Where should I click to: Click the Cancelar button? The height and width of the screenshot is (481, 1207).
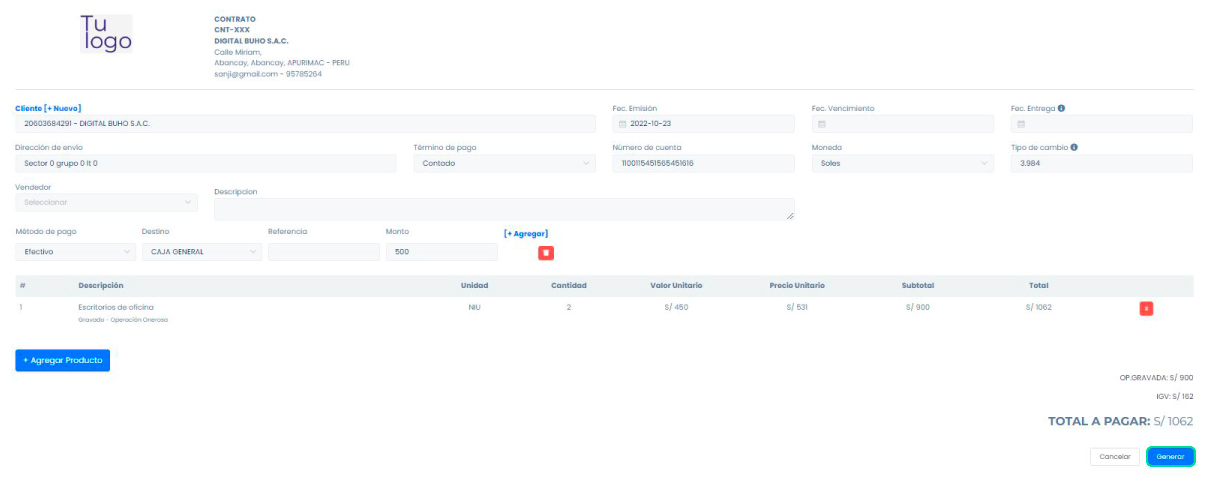[x=1114, y=456]
